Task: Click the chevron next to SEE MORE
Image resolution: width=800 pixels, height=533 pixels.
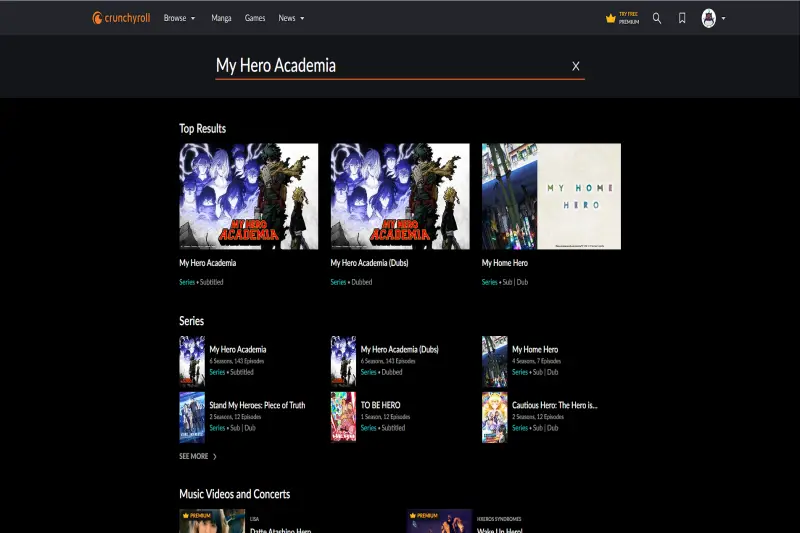Action: tap(214, 456)
